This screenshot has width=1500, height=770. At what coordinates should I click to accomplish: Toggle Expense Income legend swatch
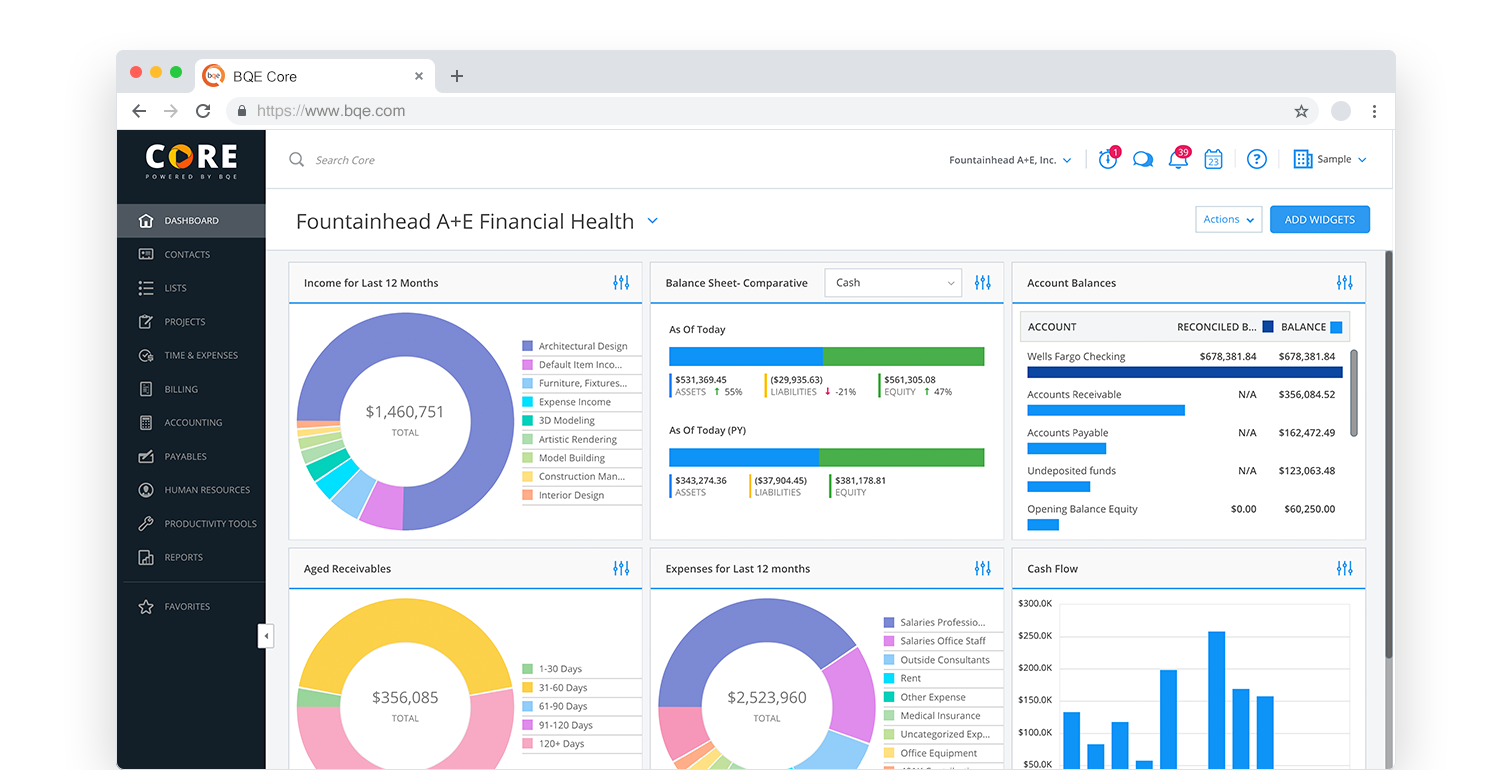(527, 402)
